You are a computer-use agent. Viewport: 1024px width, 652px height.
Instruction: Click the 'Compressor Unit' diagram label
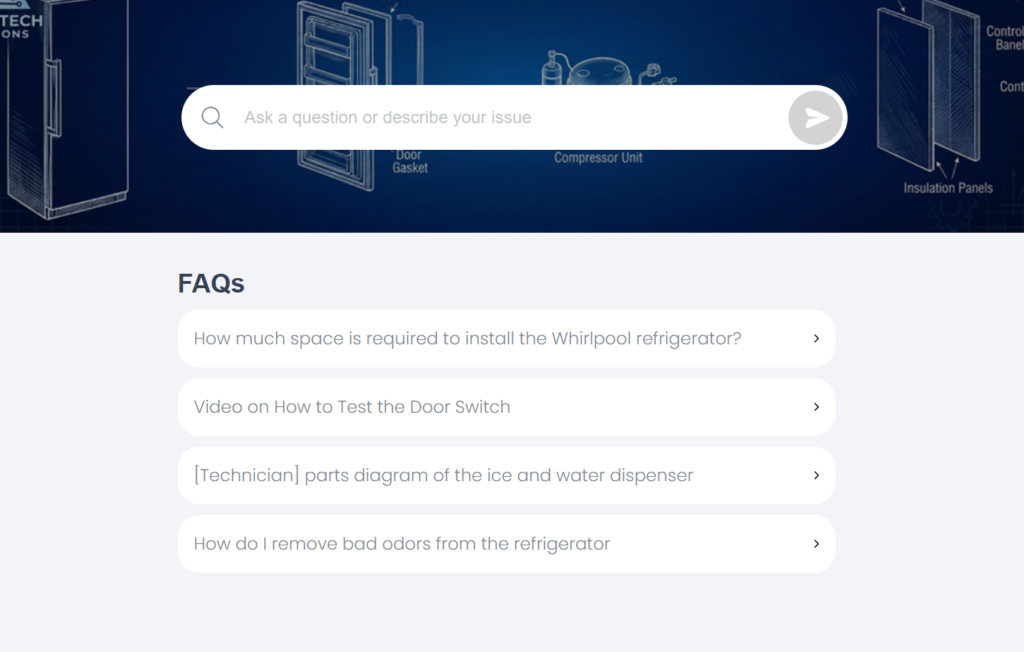[598, 158]
